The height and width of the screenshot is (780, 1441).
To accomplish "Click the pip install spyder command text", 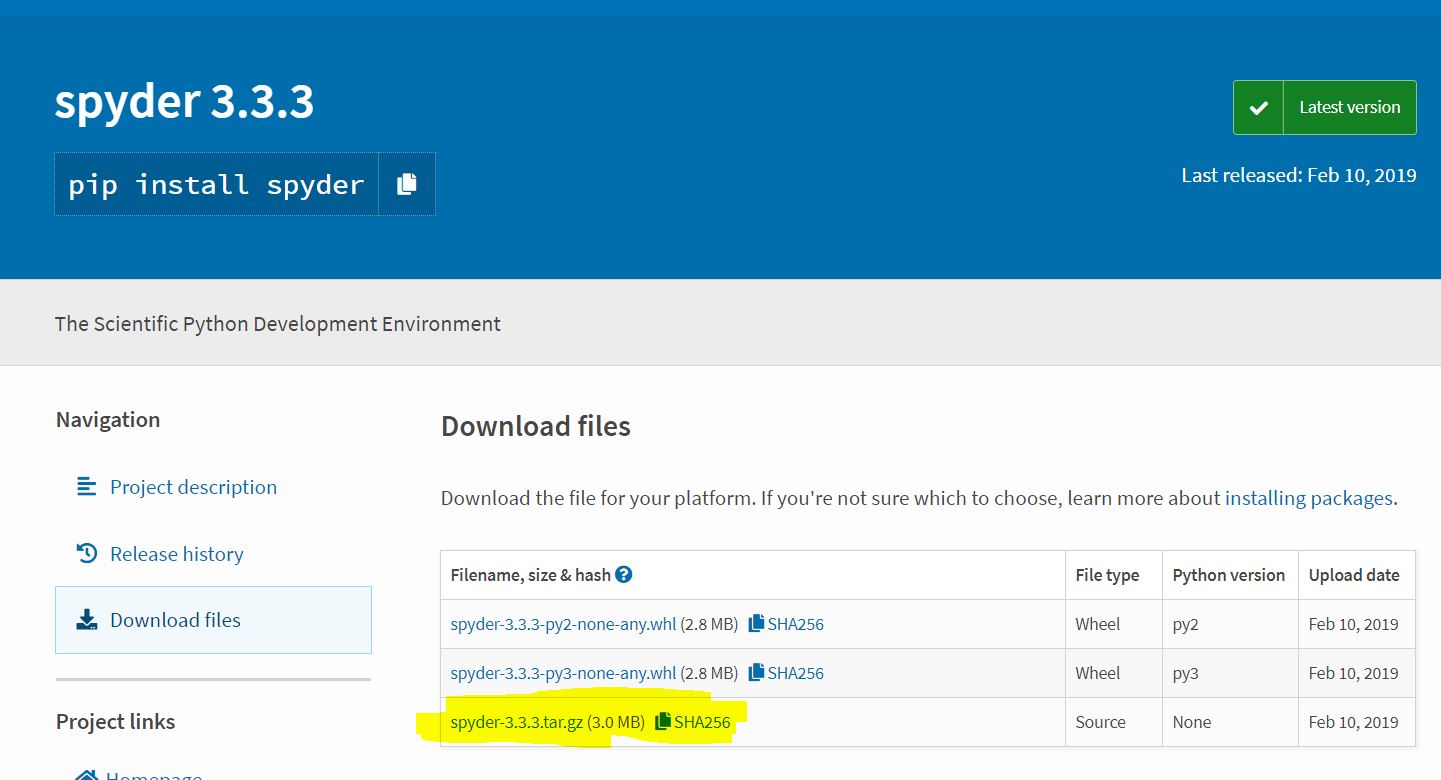I will [216, 185].
